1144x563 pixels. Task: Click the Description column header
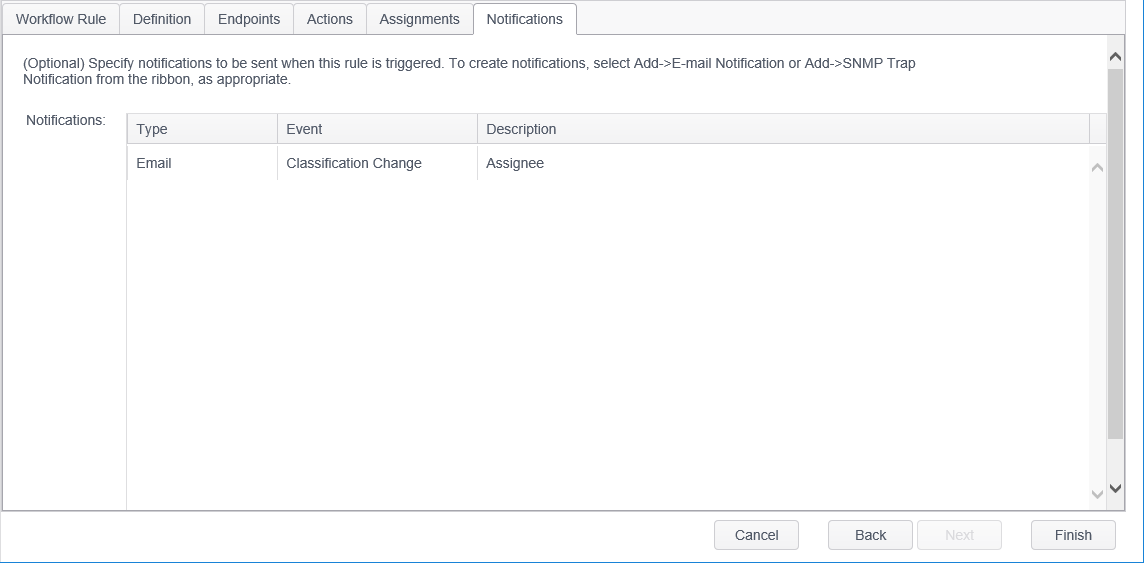pyautogui.click(x=782, y=129)
